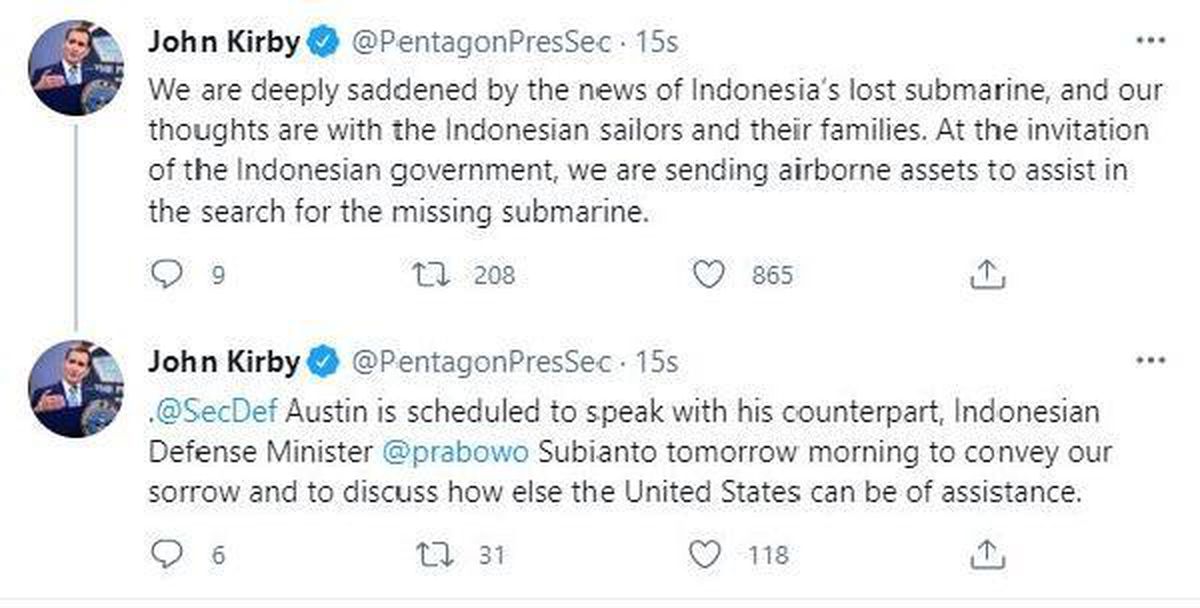Click John Kirby name on first tweet
Viewport: 1200px width, 608px height.
(x=222, y=43)
